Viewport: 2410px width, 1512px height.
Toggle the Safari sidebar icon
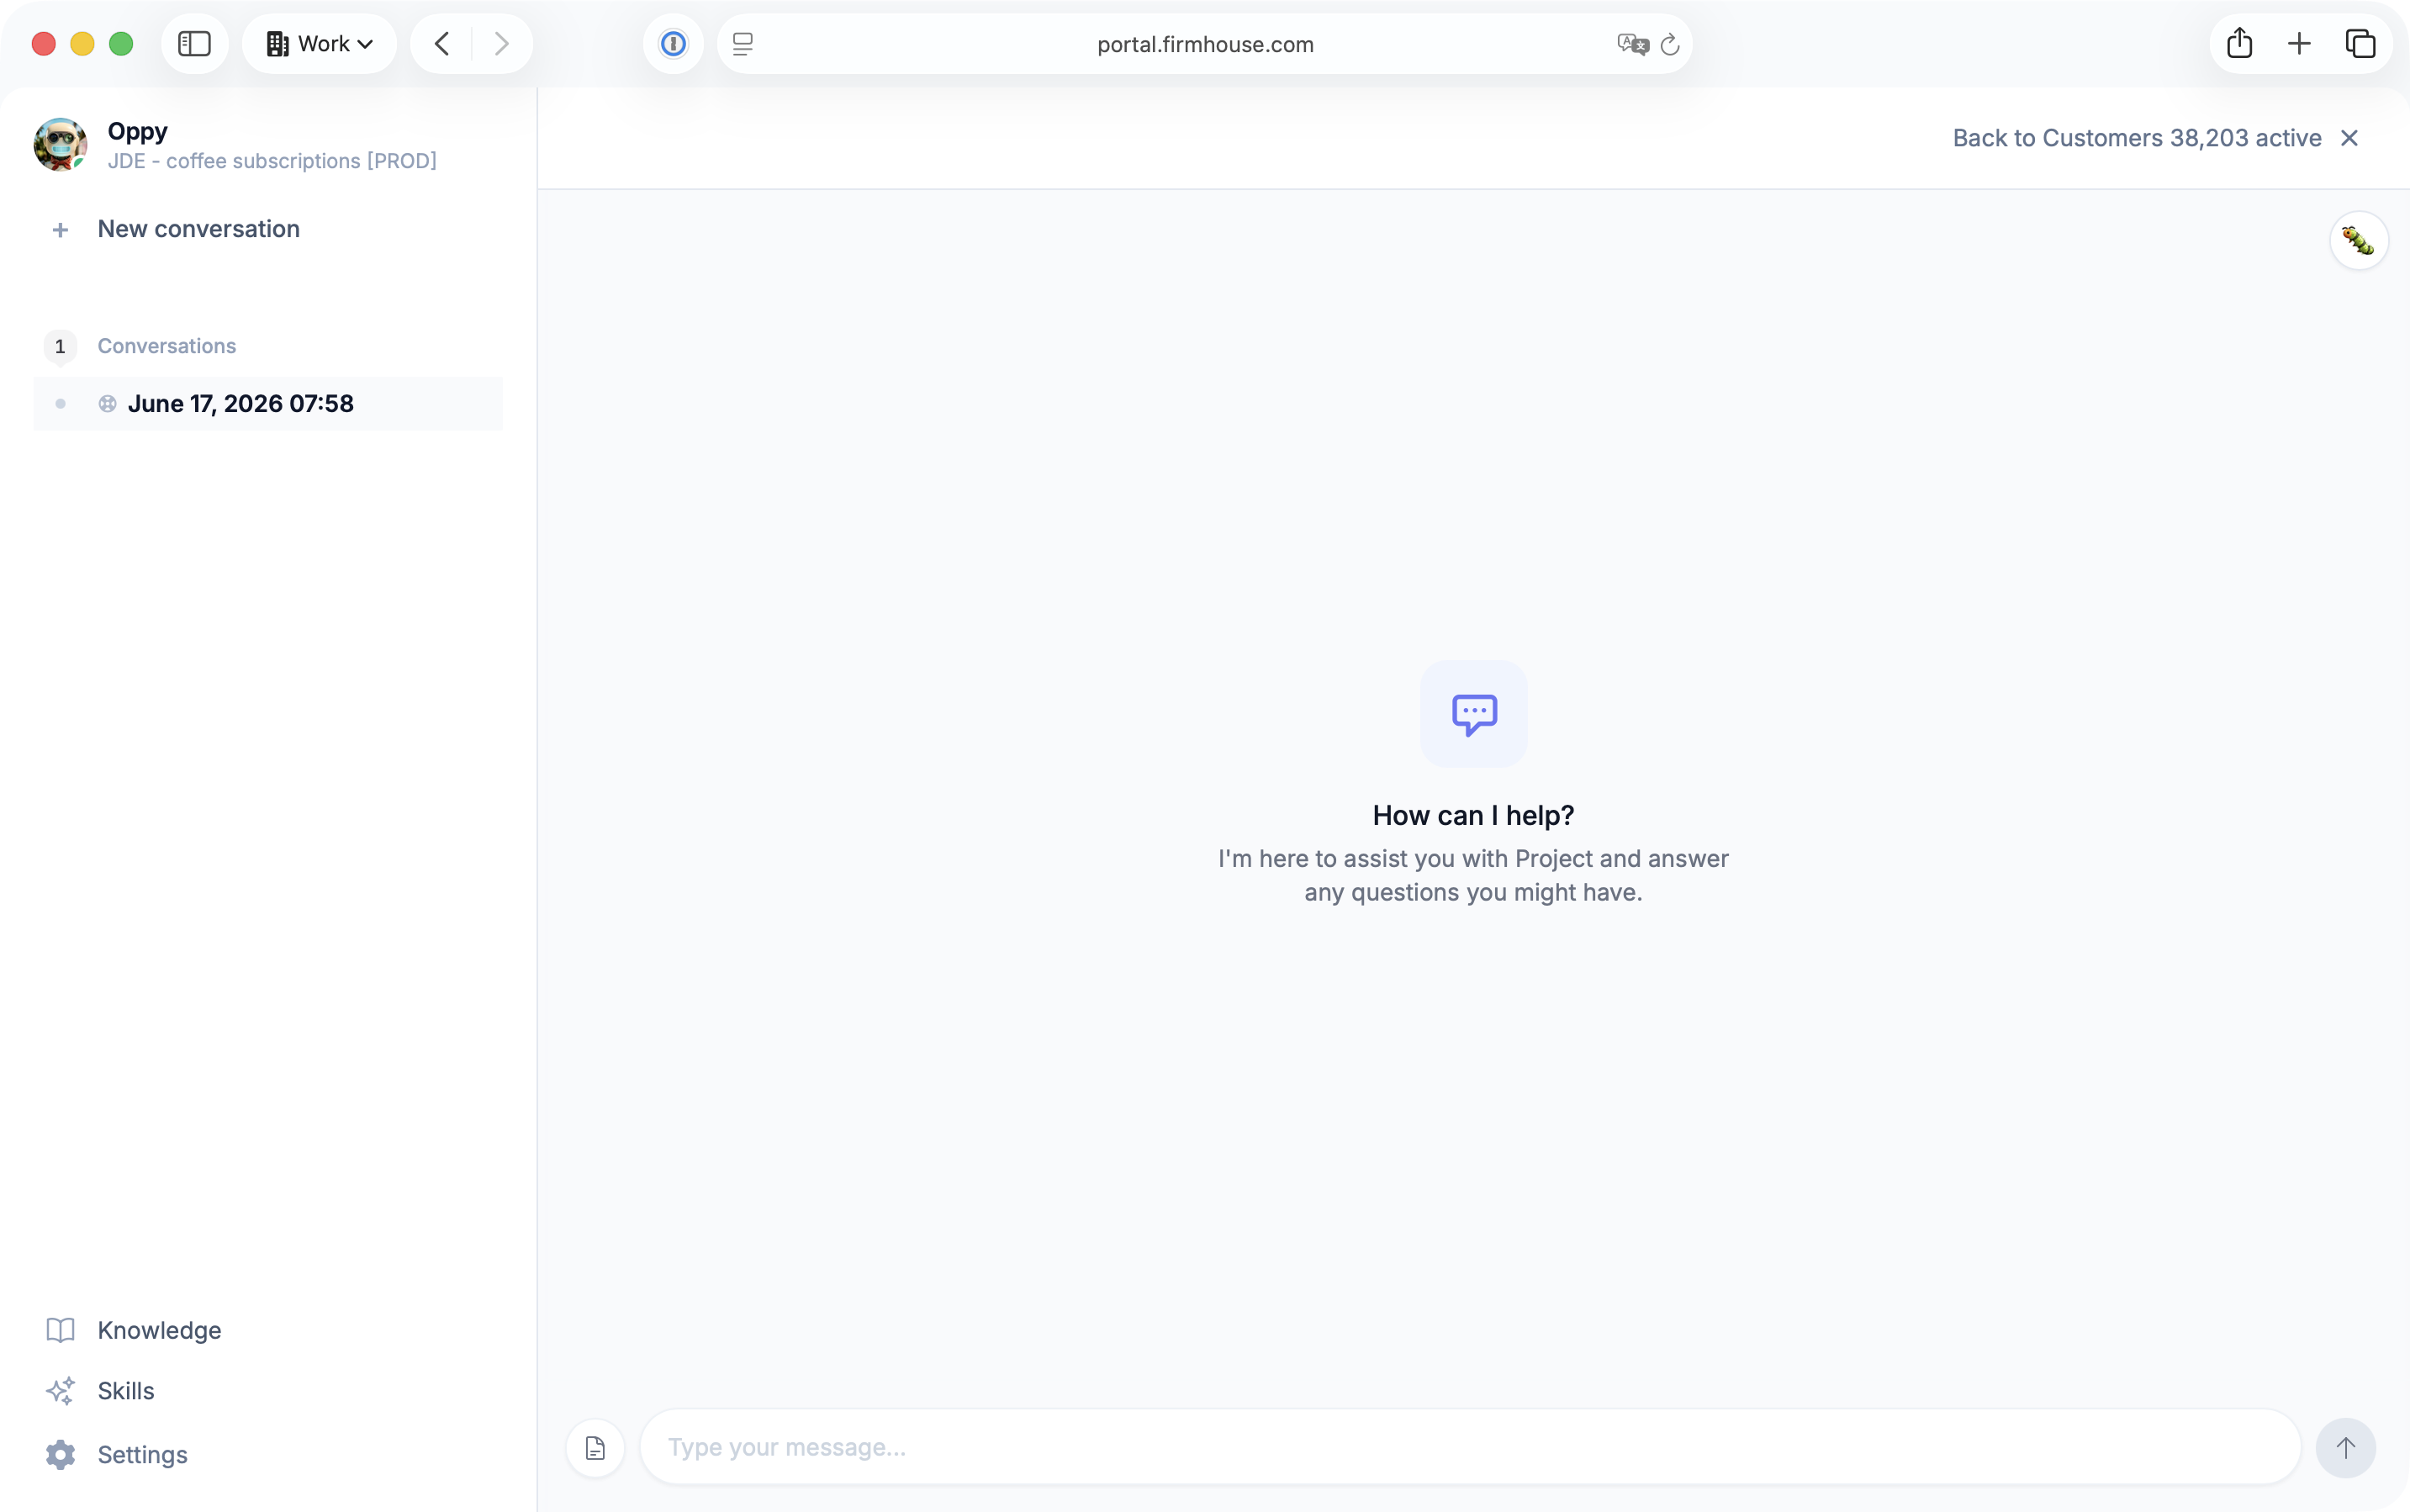(x=194, y=44)
